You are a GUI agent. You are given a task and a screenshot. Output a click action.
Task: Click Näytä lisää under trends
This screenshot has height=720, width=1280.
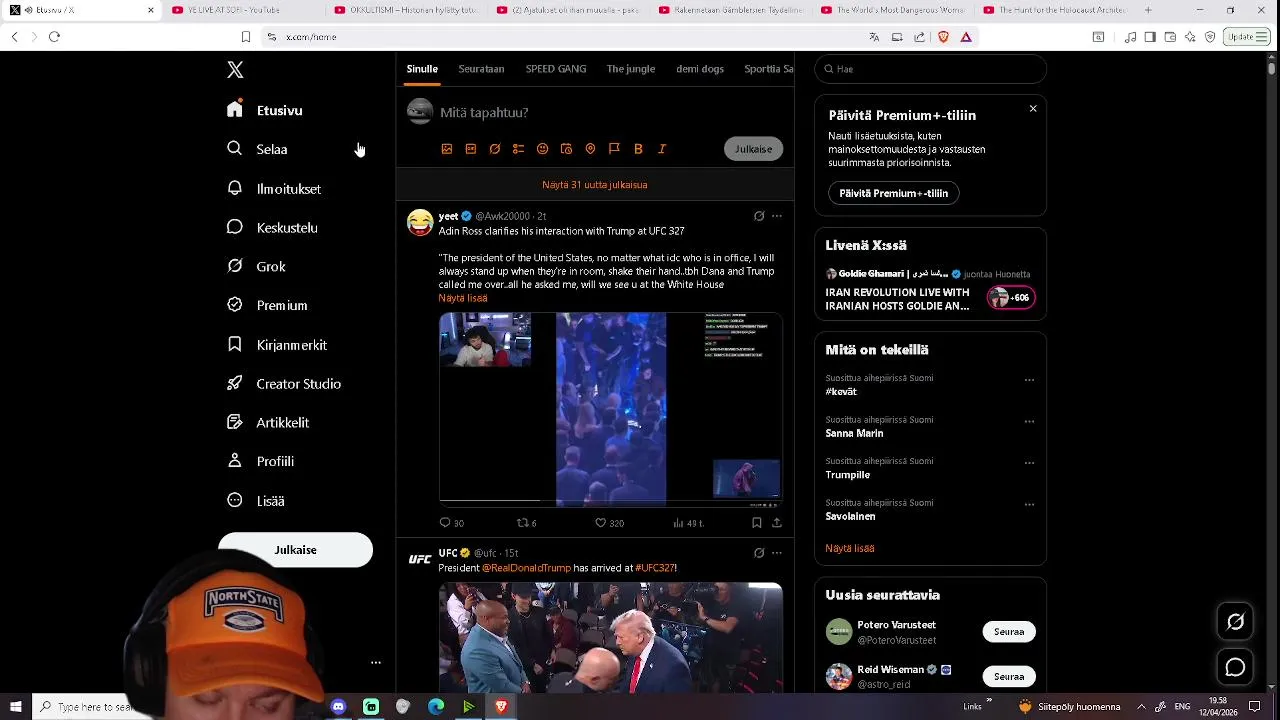point(850,548)
